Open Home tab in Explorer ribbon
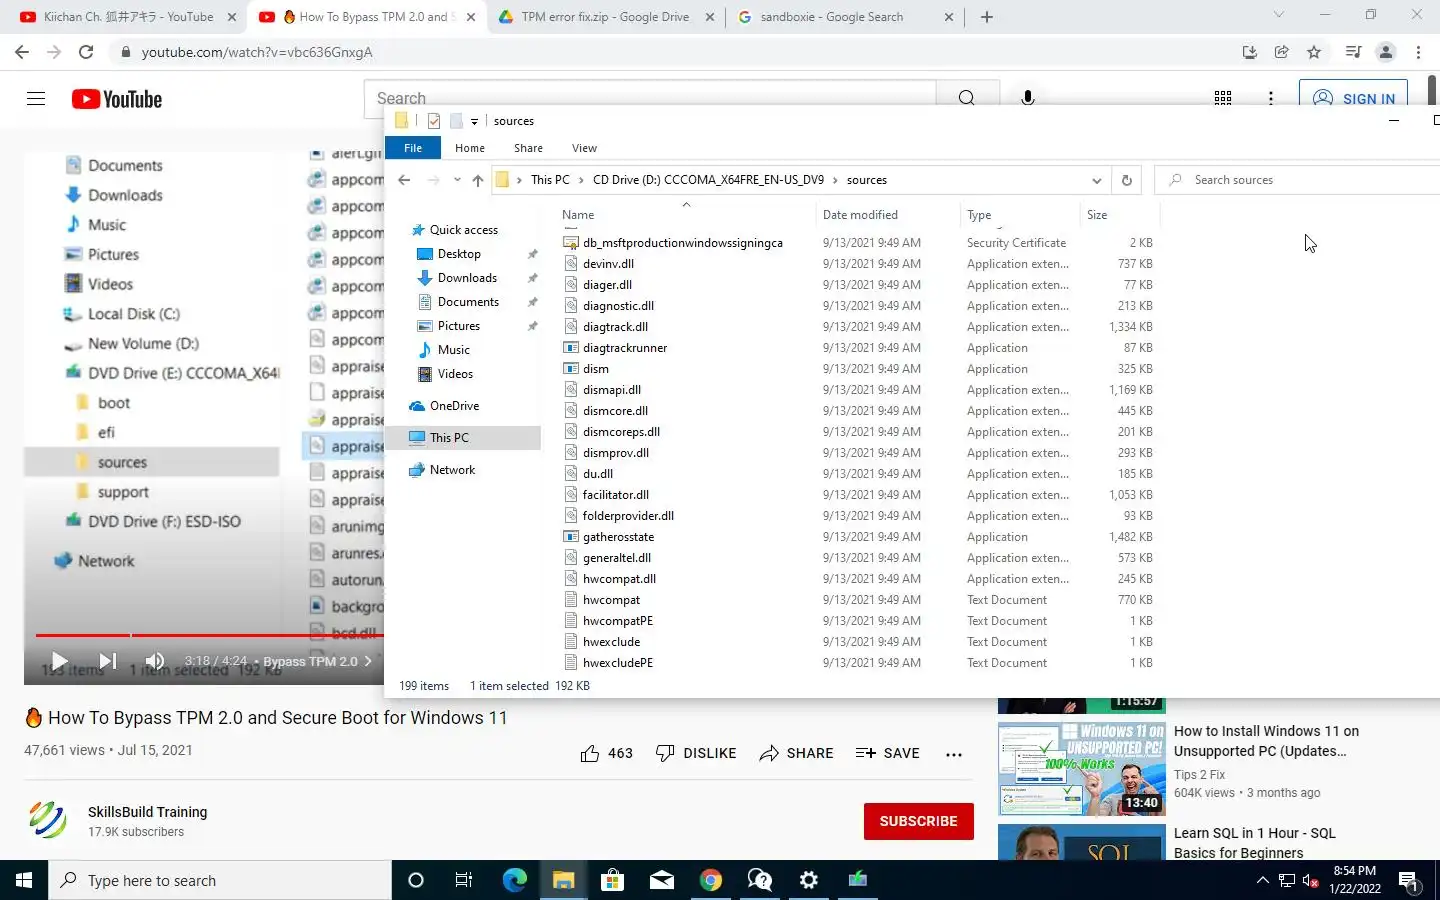 coord(470,148)
